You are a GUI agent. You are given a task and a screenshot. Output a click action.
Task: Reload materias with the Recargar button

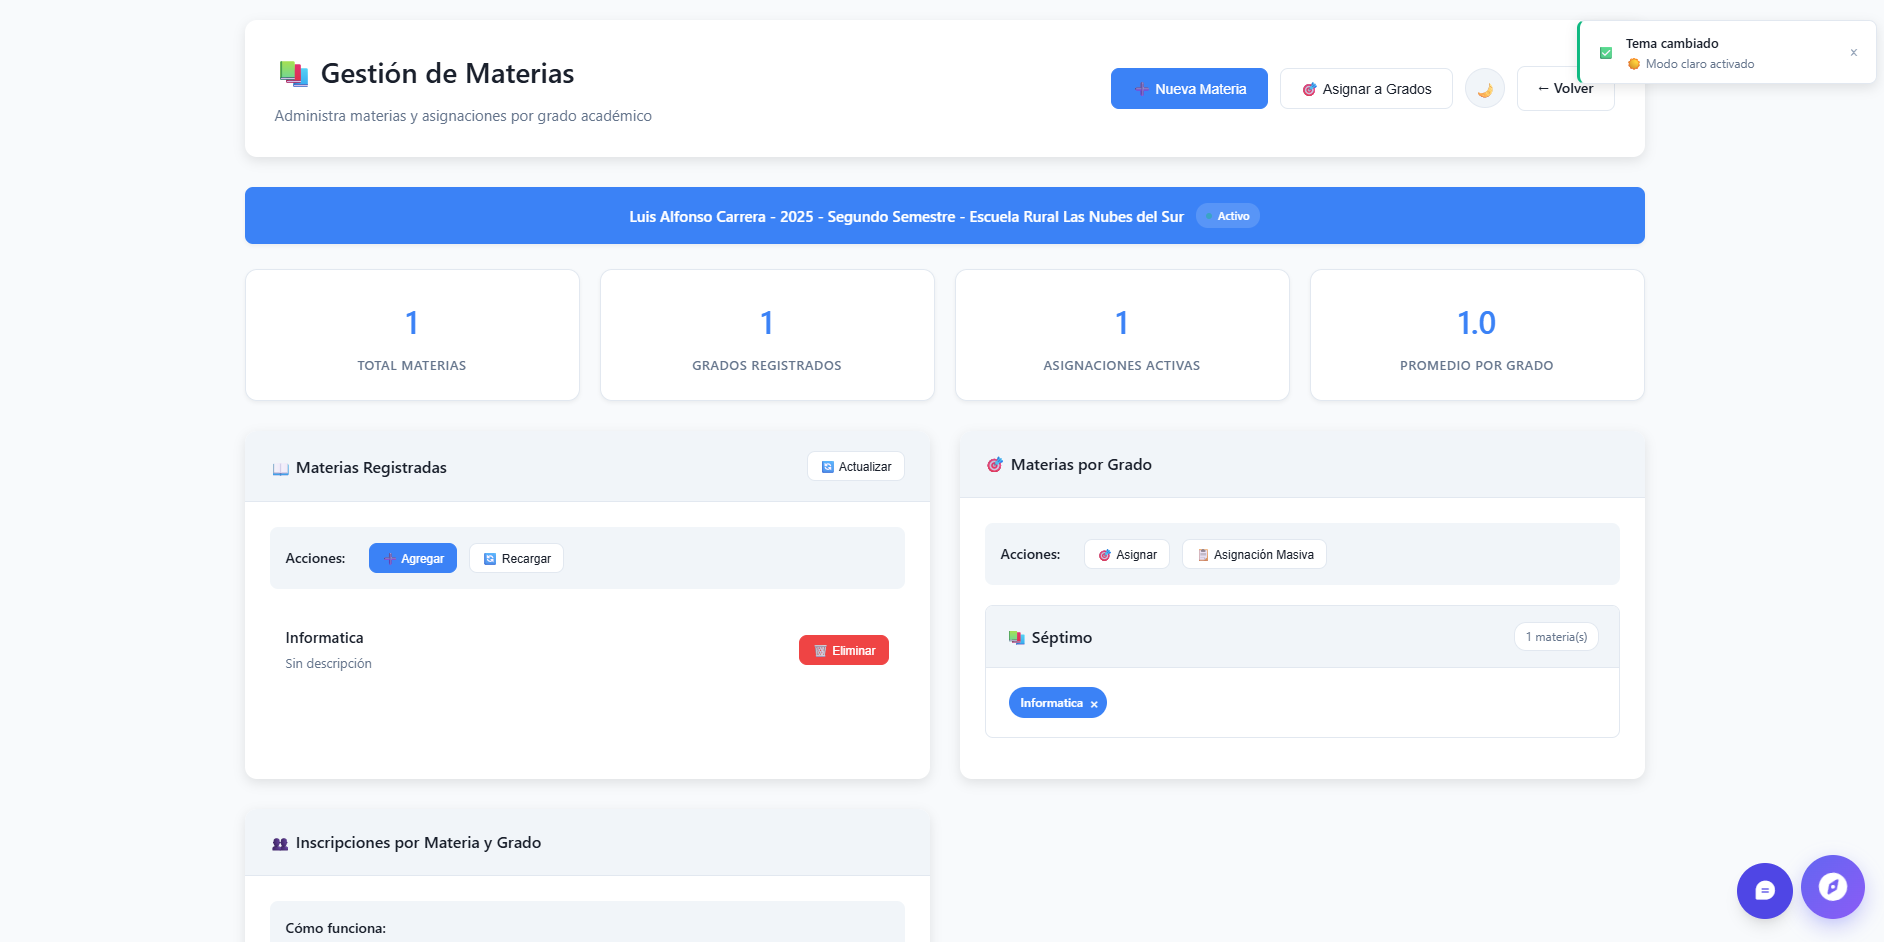click(x=516, y=558)
